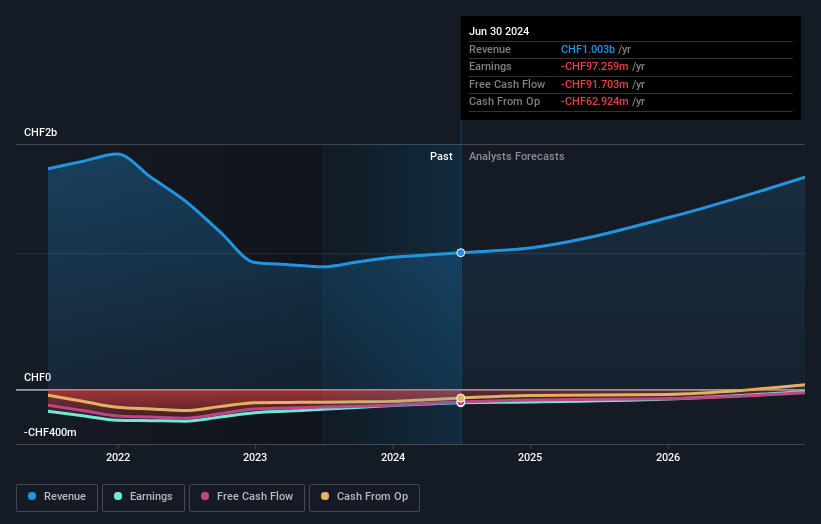
Task: Click the Cash From Op label in tooltip
Action: 504,102
